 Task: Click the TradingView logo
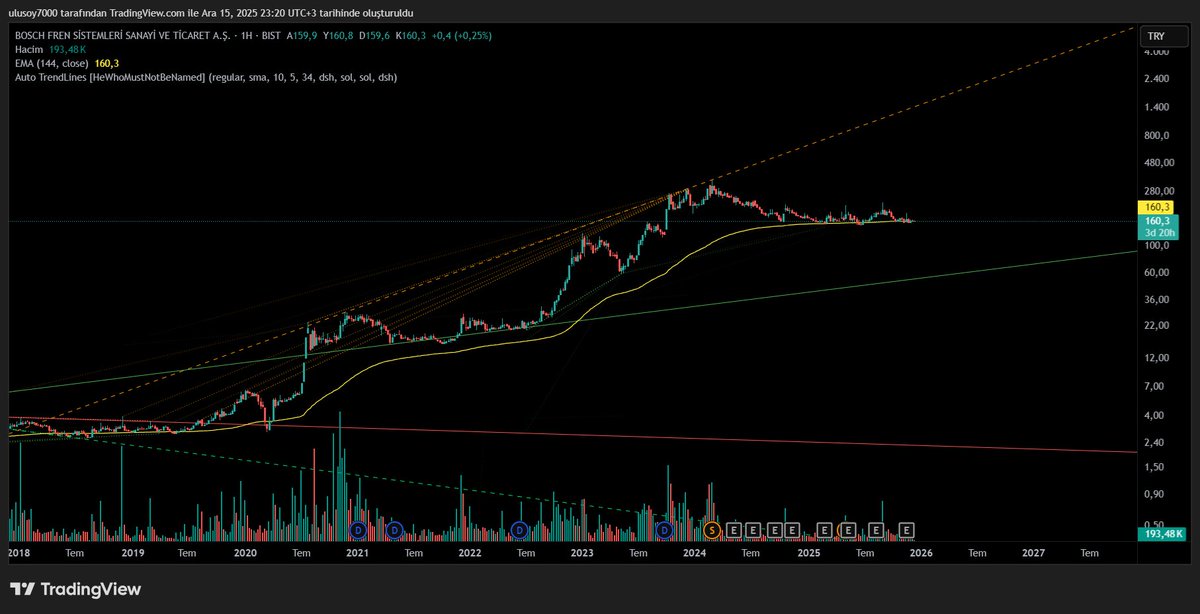[76, 590]
